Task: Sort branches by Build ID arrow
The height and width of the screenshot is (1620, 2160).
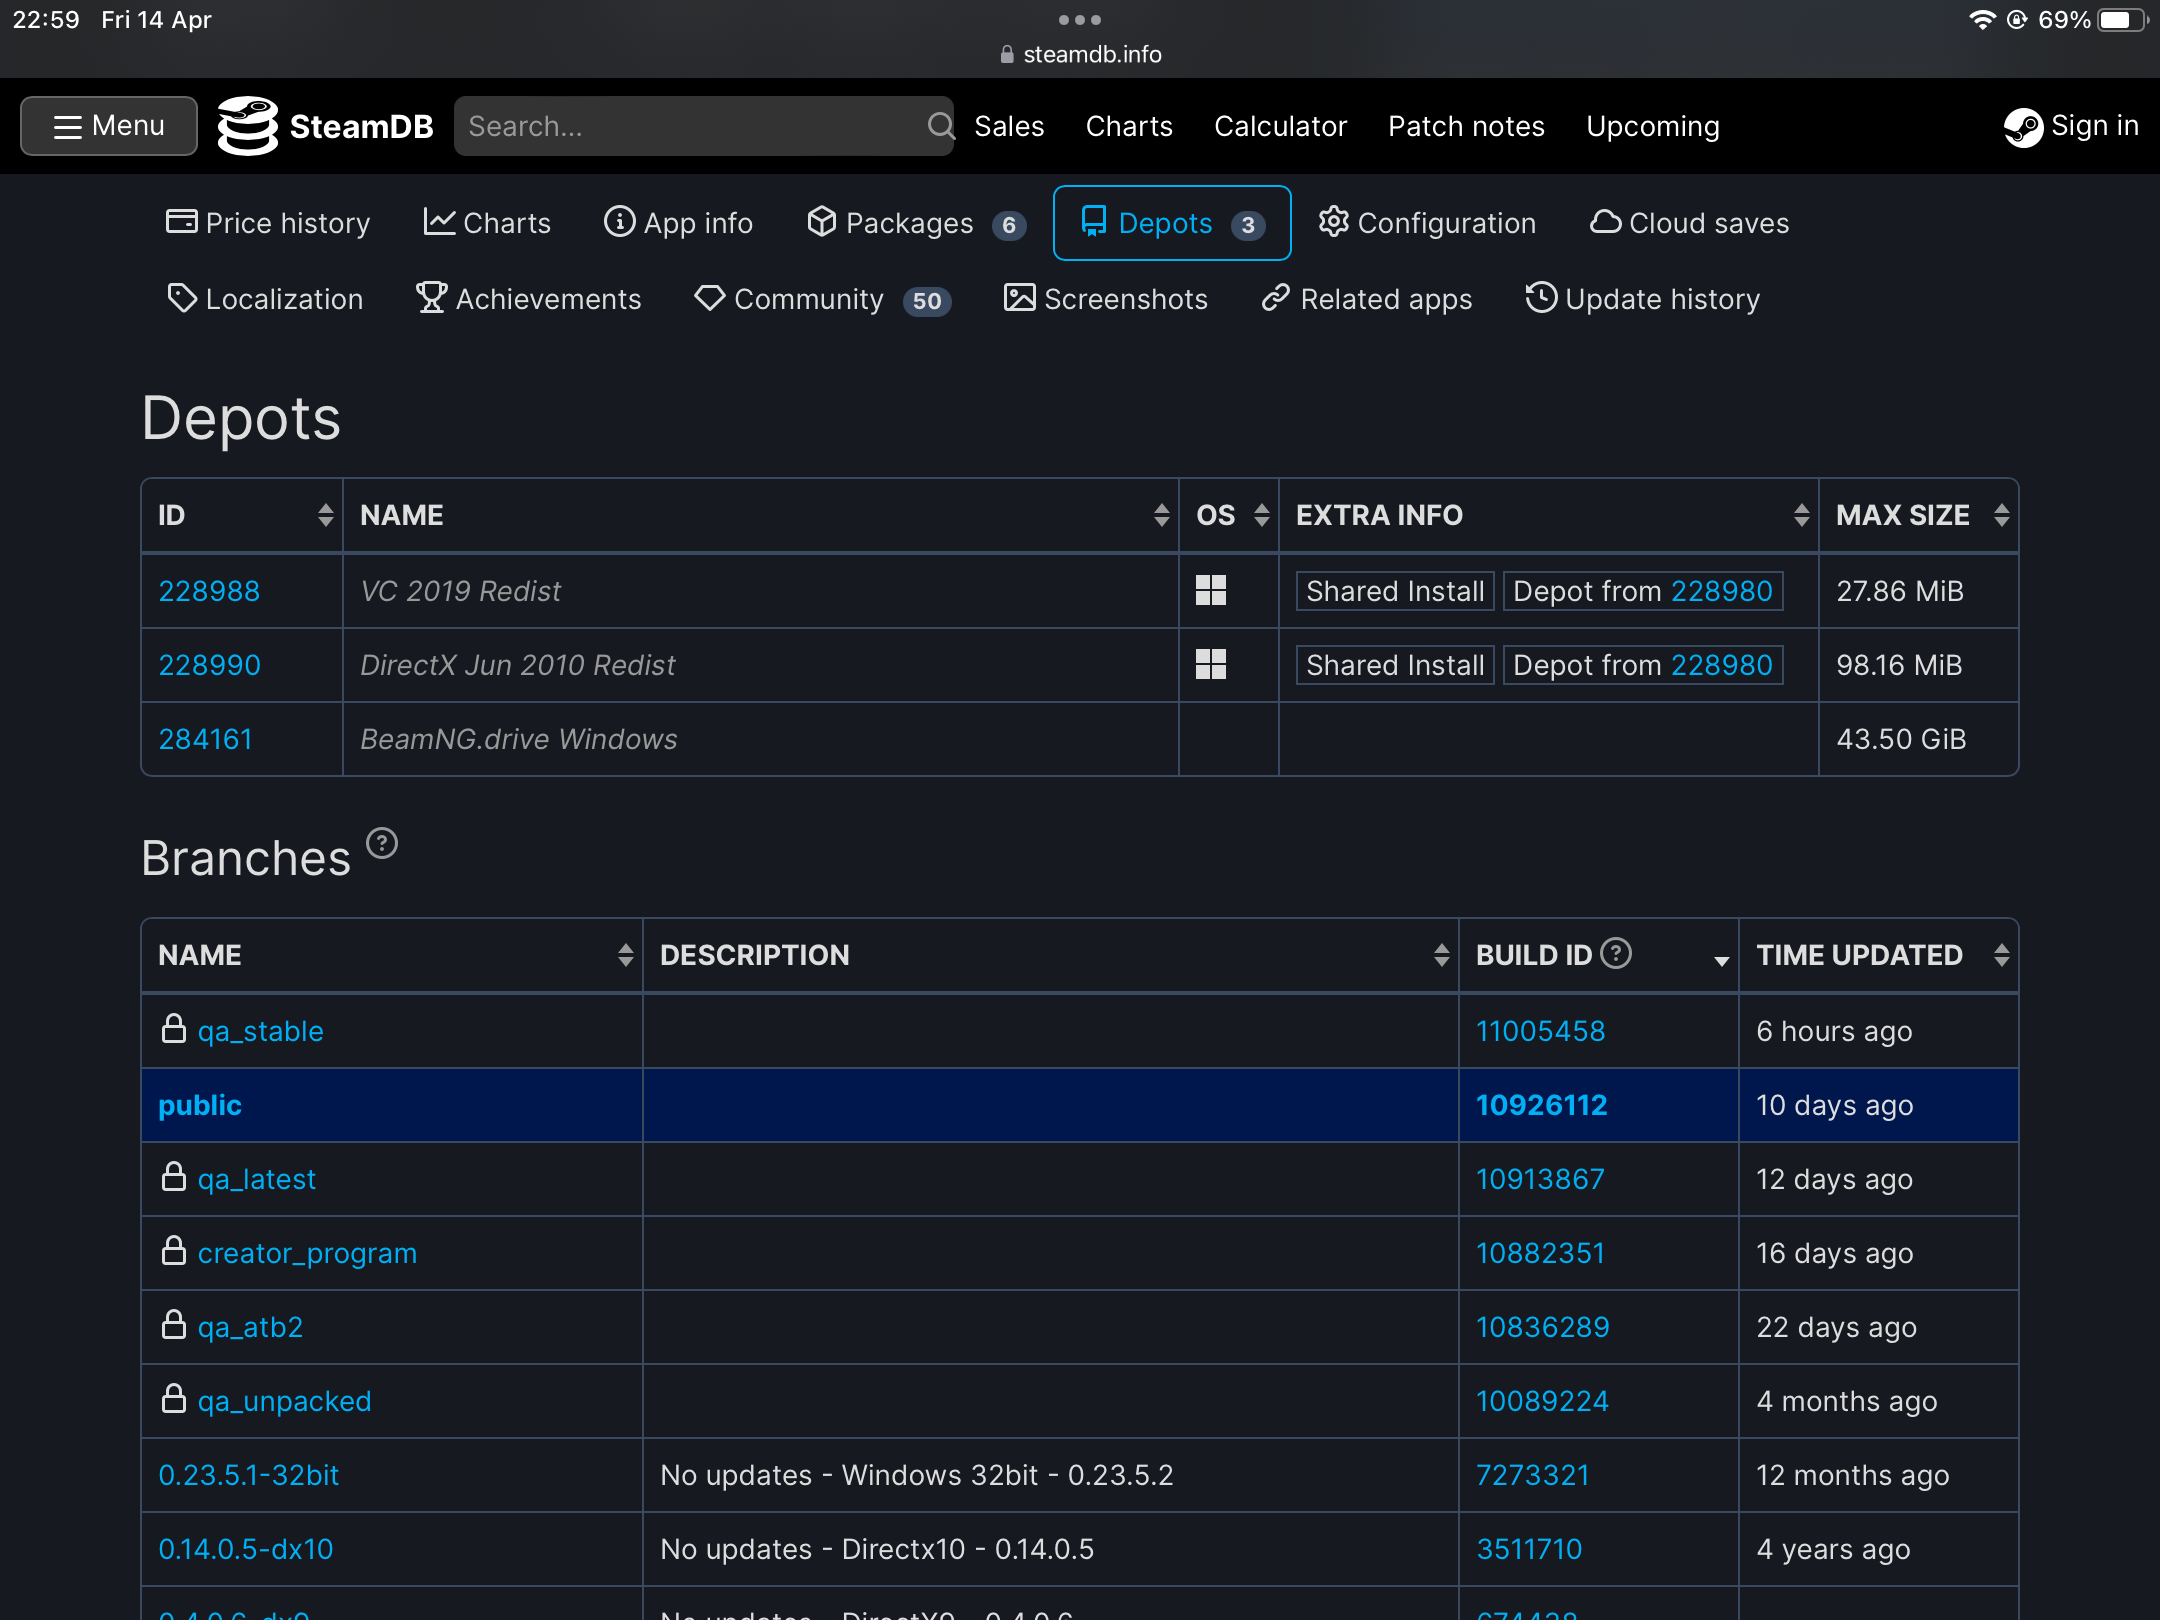Action: pyautogui.click(x=1721, y=960)
